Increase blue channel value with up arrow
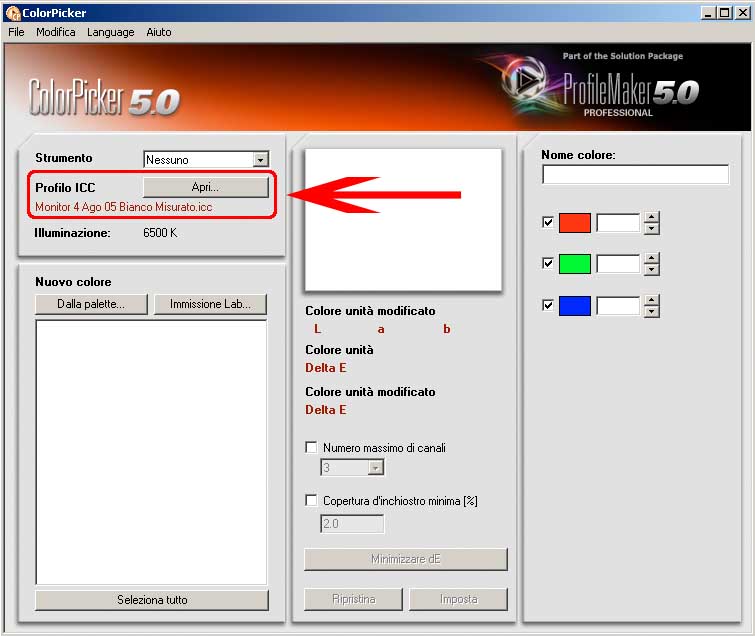 (651, 300)
